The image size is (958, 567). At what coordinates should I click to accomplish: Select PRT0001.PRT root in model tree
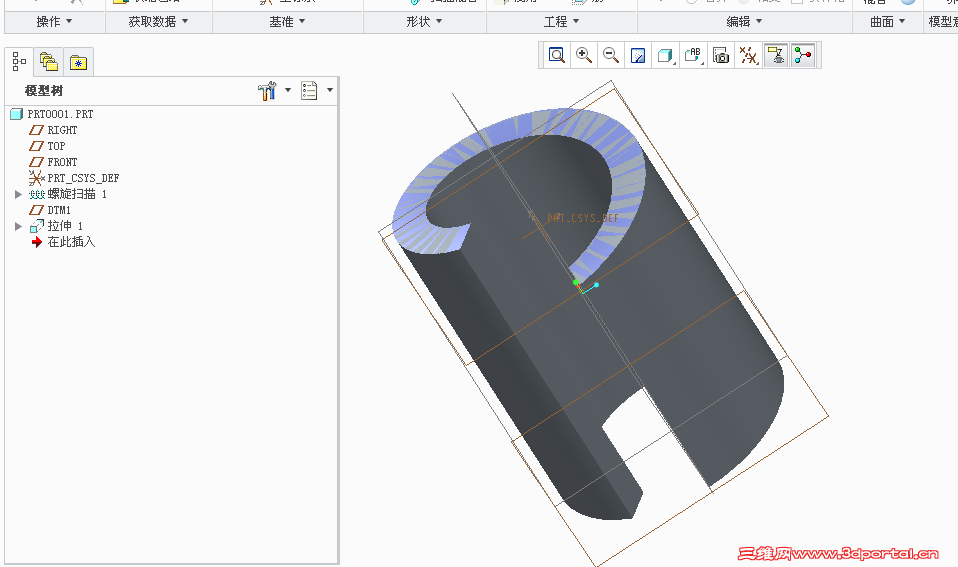(x=53, y=114)
